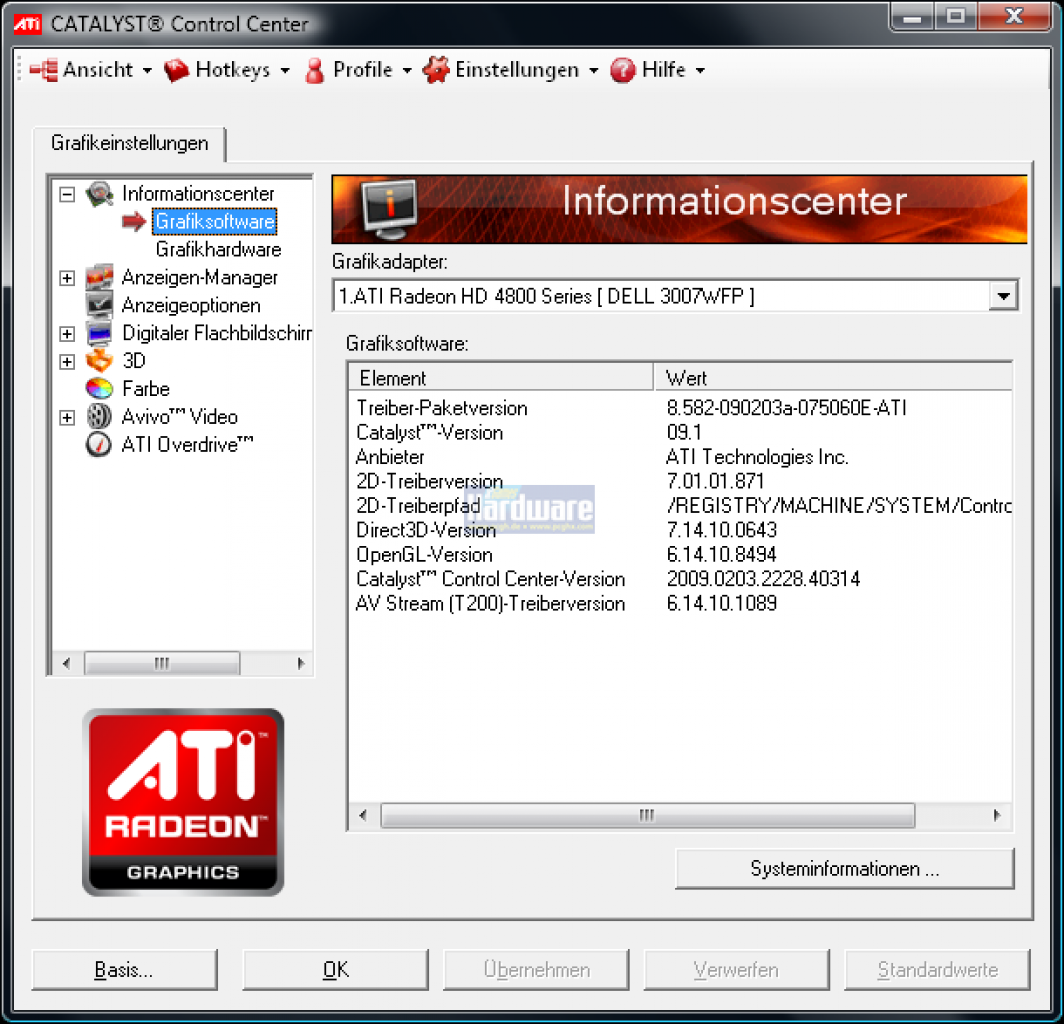The height and width of the screenshot is (1024, 1064).
Task: Click the ATI logo in title bar
Action: coord(27,24)
